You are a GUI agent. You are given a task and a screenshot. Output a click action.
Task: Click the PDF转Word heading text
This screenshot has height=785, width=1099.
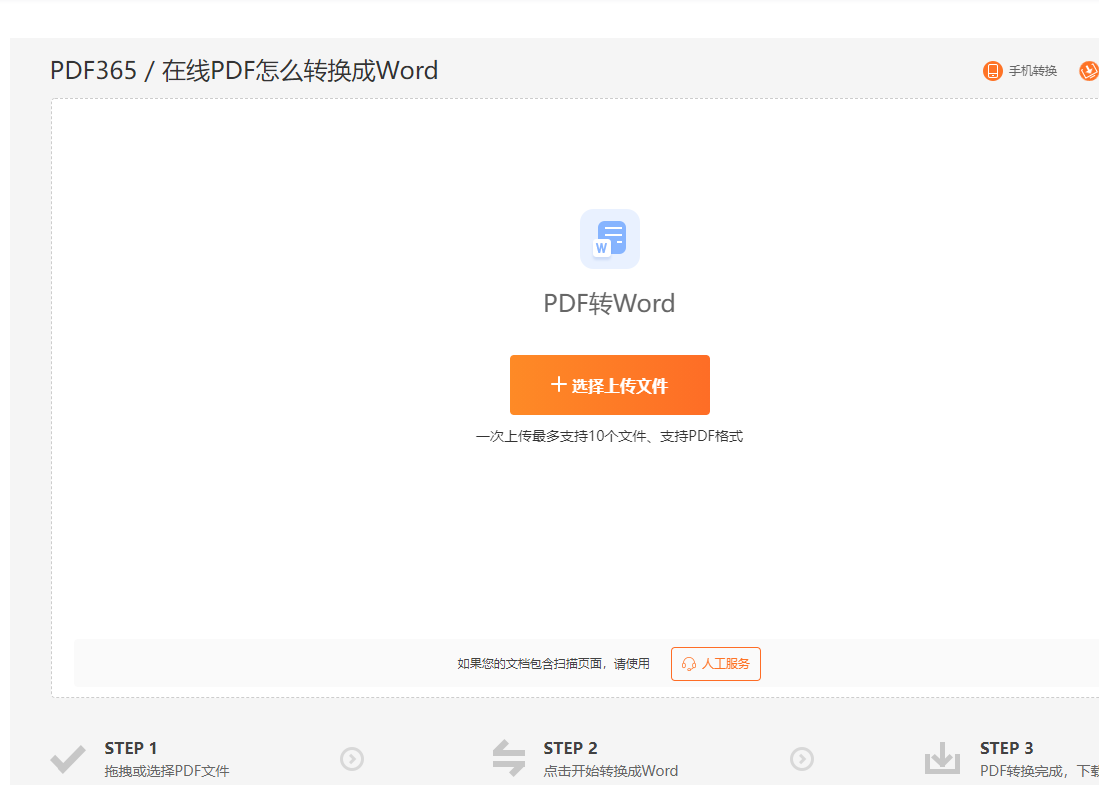(609, 303)
